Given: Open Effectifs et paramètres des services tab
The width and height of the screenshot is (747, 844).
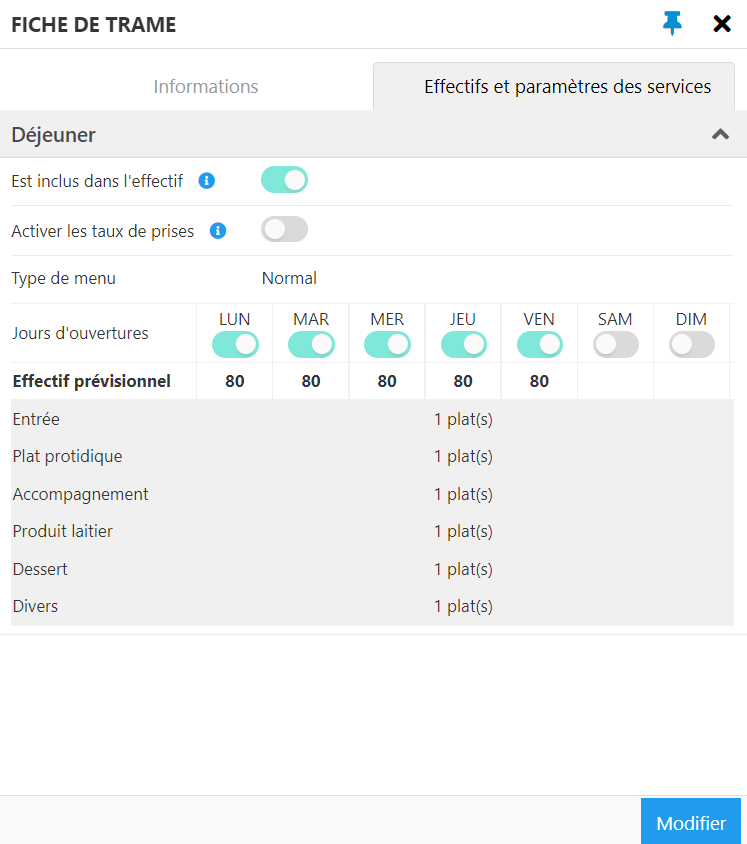Looking at the screenshot, I should tap(567, 87).
